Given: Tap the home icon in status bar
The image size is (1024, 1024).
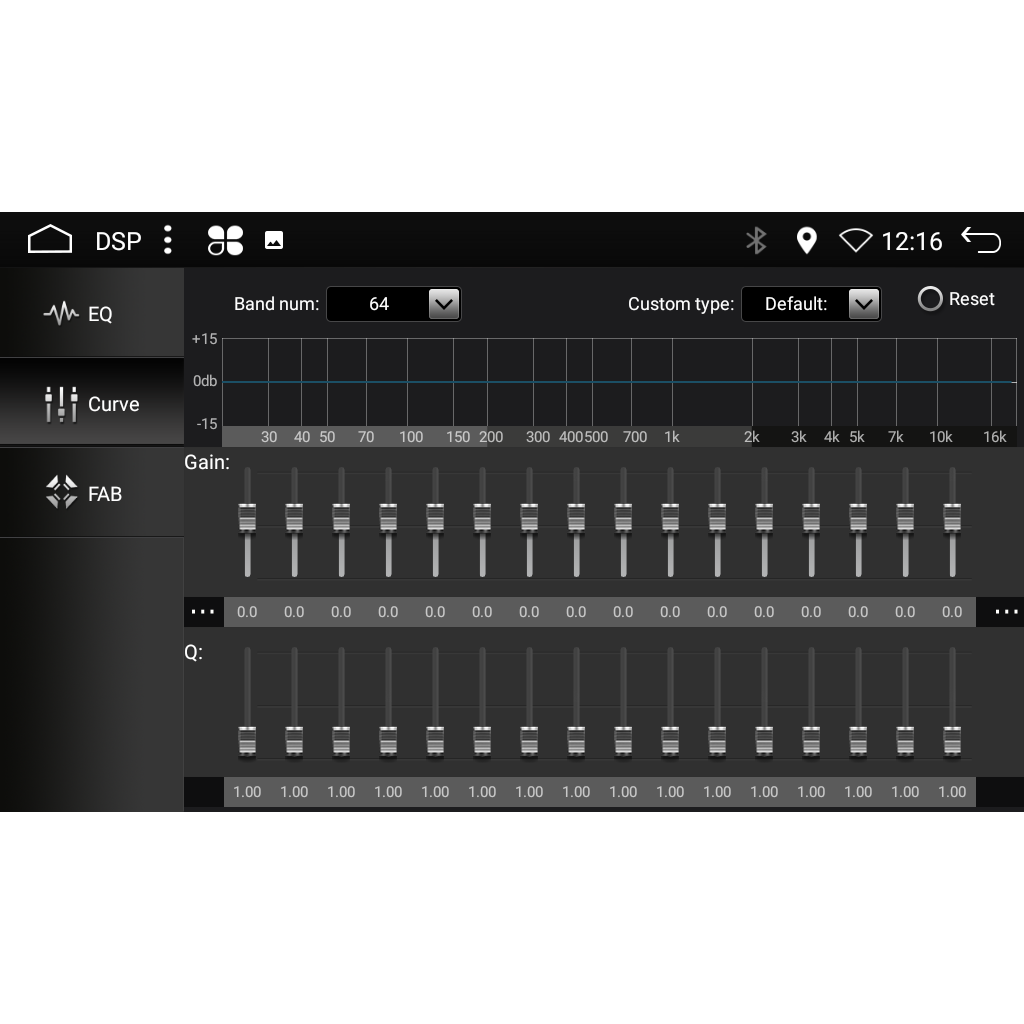Looking at the screenshot, I should (x=50, y=240).
